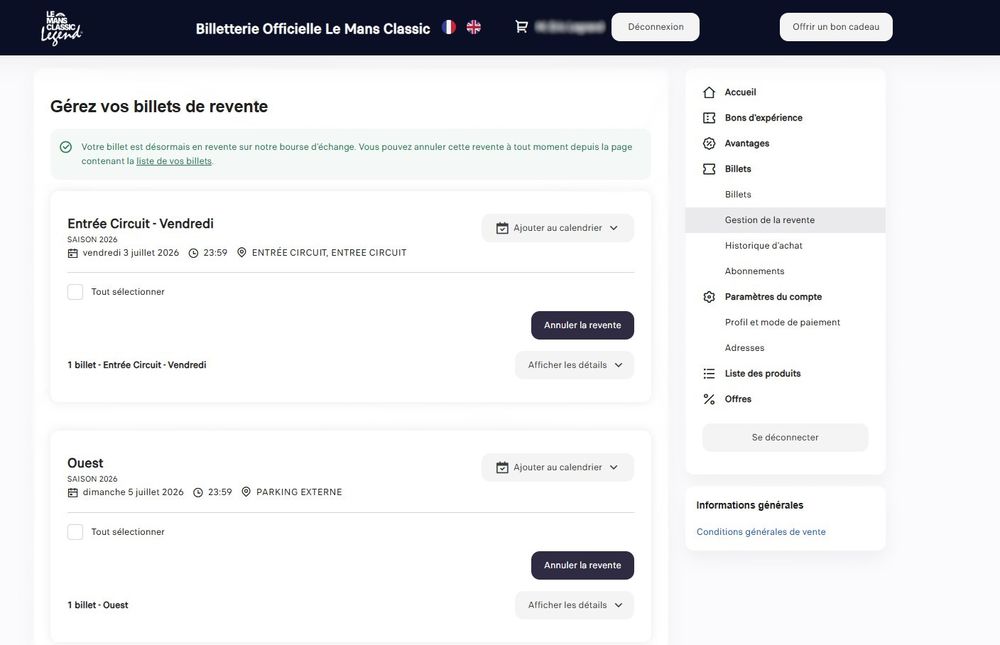The height and width of the screenshot is (645, 1000).
Task: Select Gestion de la revente menu item
Action: point(785,220)
